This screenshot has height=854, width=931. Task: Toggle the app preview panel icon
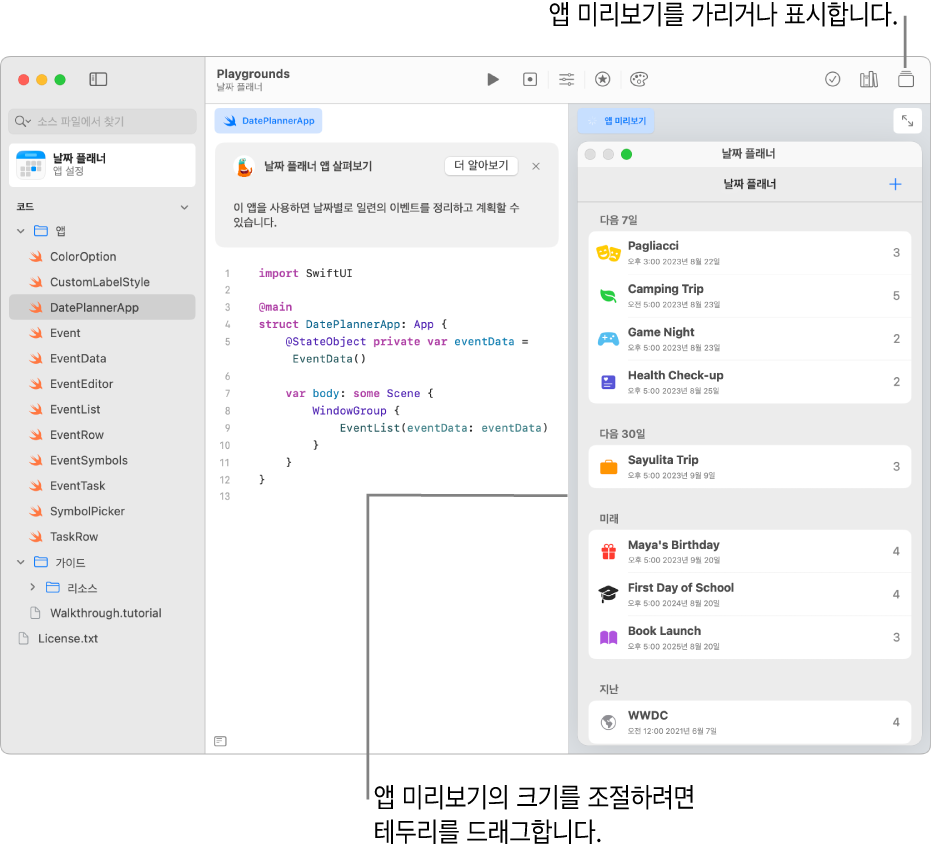[905, 79]
